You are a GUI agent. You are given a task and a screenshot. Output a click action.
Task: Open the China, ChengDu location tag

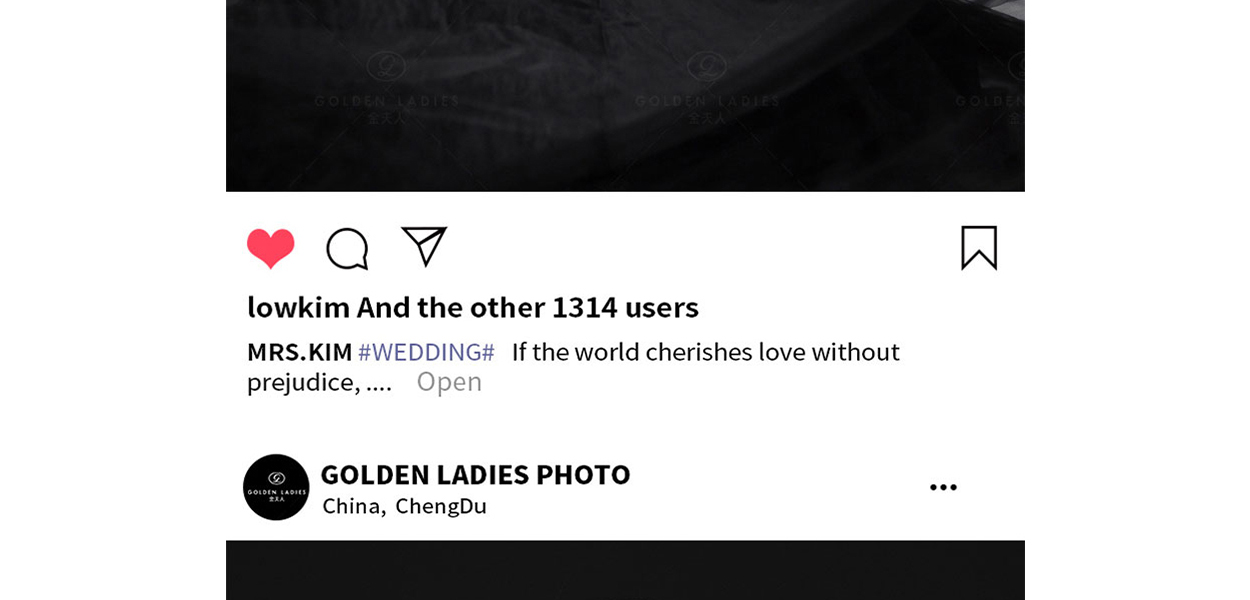tap(404, 506)
